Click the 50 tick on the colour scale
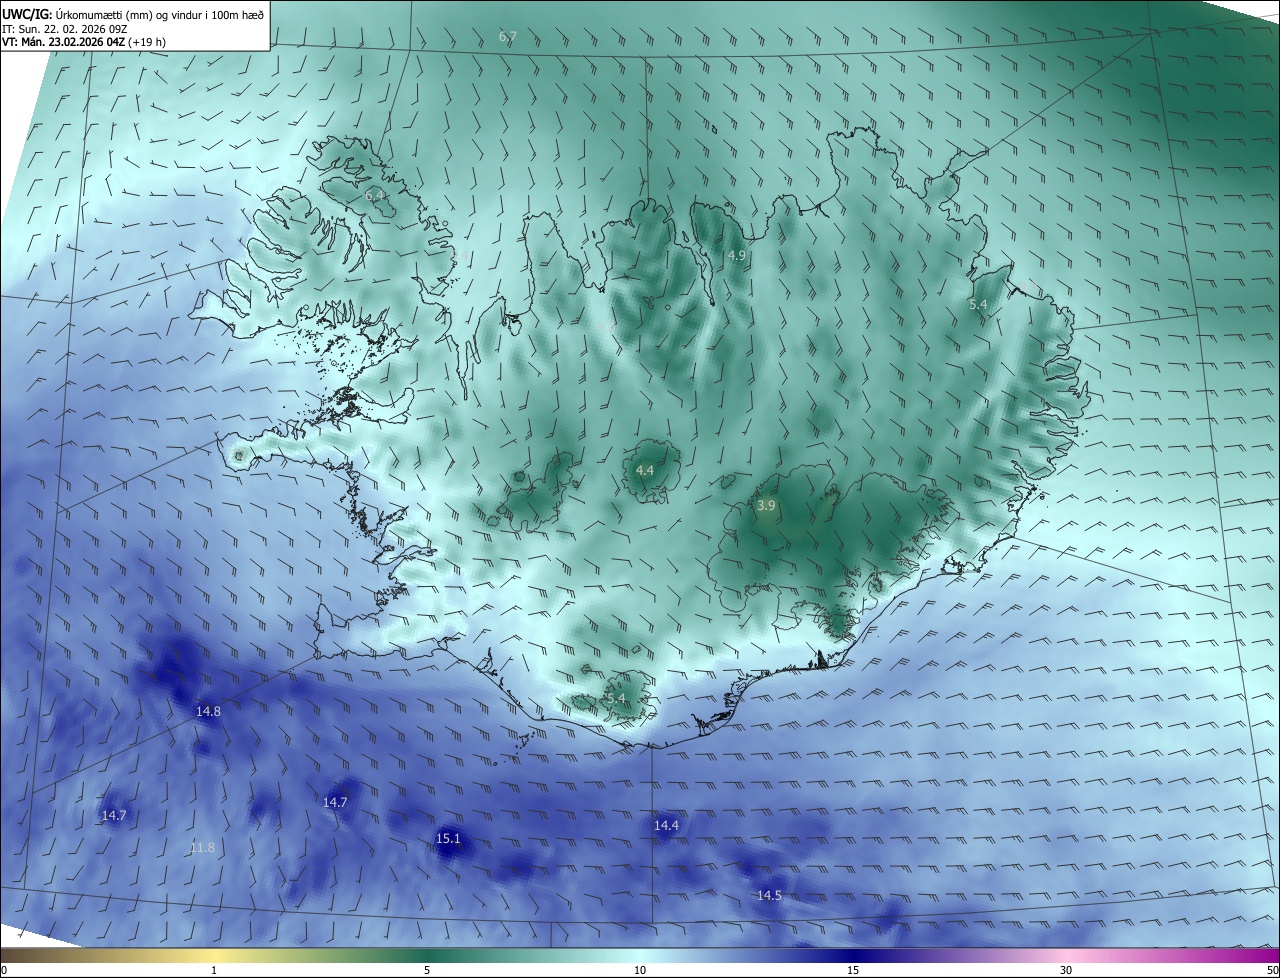1280x978 pixels. pos(1271,970)
